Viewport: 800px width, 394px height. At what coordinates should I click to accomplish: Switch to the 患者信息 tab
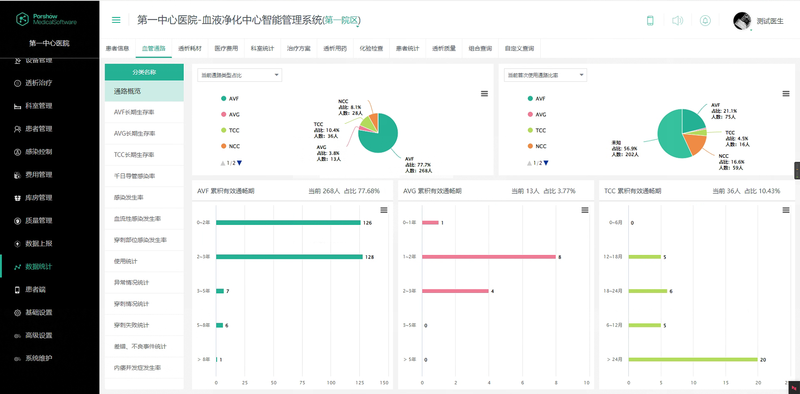click(117, 48)
